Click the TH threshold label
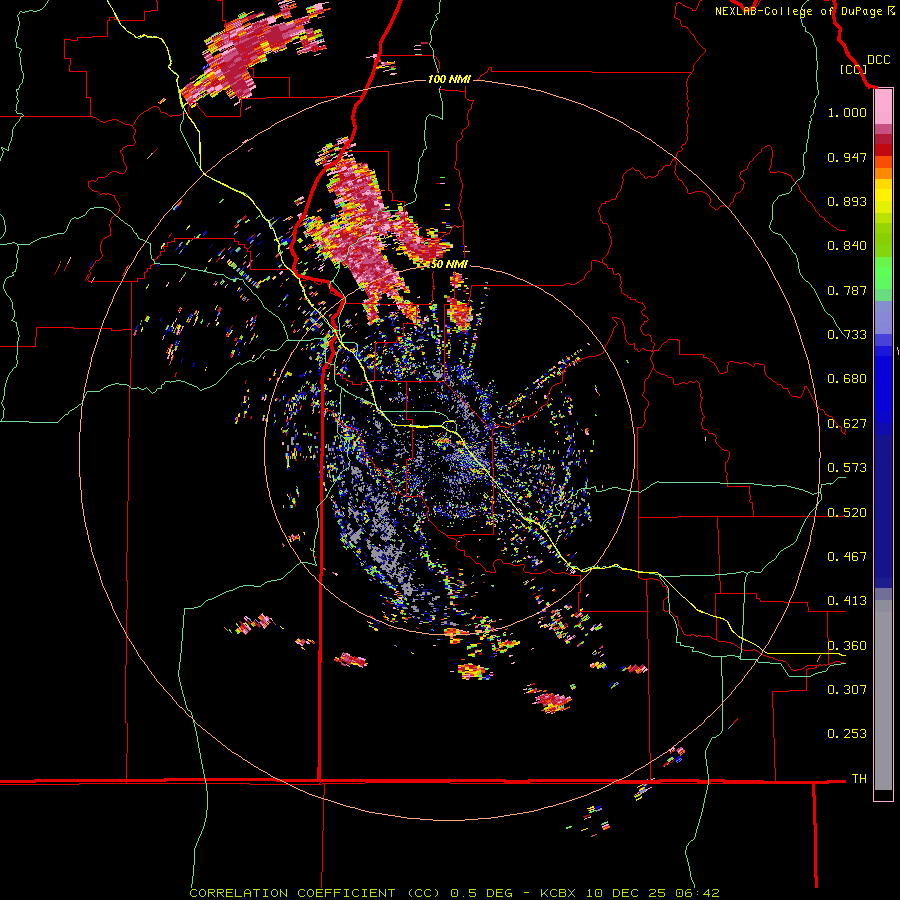This screenshot has height=900, width=900. [859, 779]
